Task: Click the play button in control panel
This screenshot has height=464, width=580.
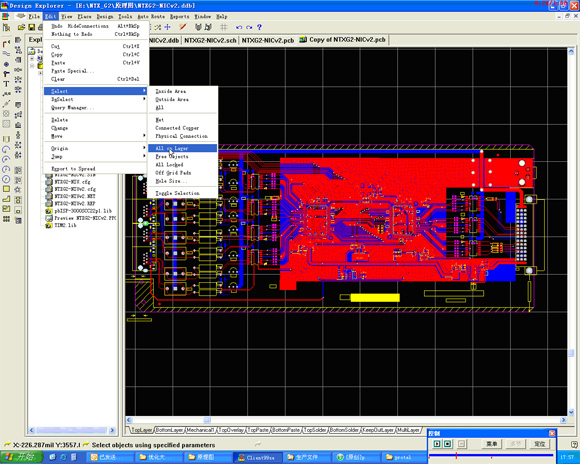Action: click(x=437, y=444)
